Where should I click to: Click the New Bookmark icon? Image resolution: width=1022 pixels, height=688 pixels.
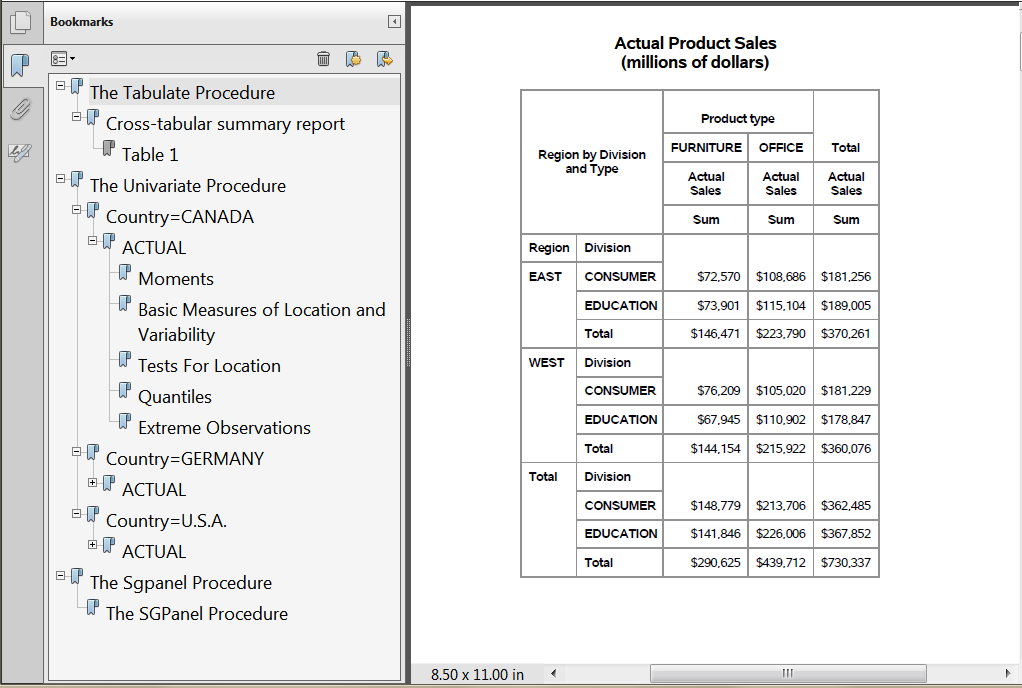(x=353, y=59)
